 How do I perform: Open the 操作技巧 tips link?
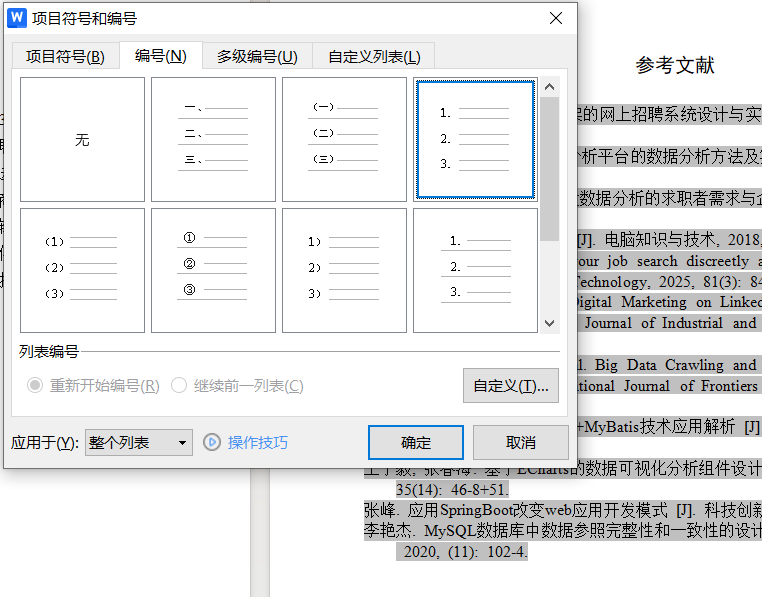(258, 442)
